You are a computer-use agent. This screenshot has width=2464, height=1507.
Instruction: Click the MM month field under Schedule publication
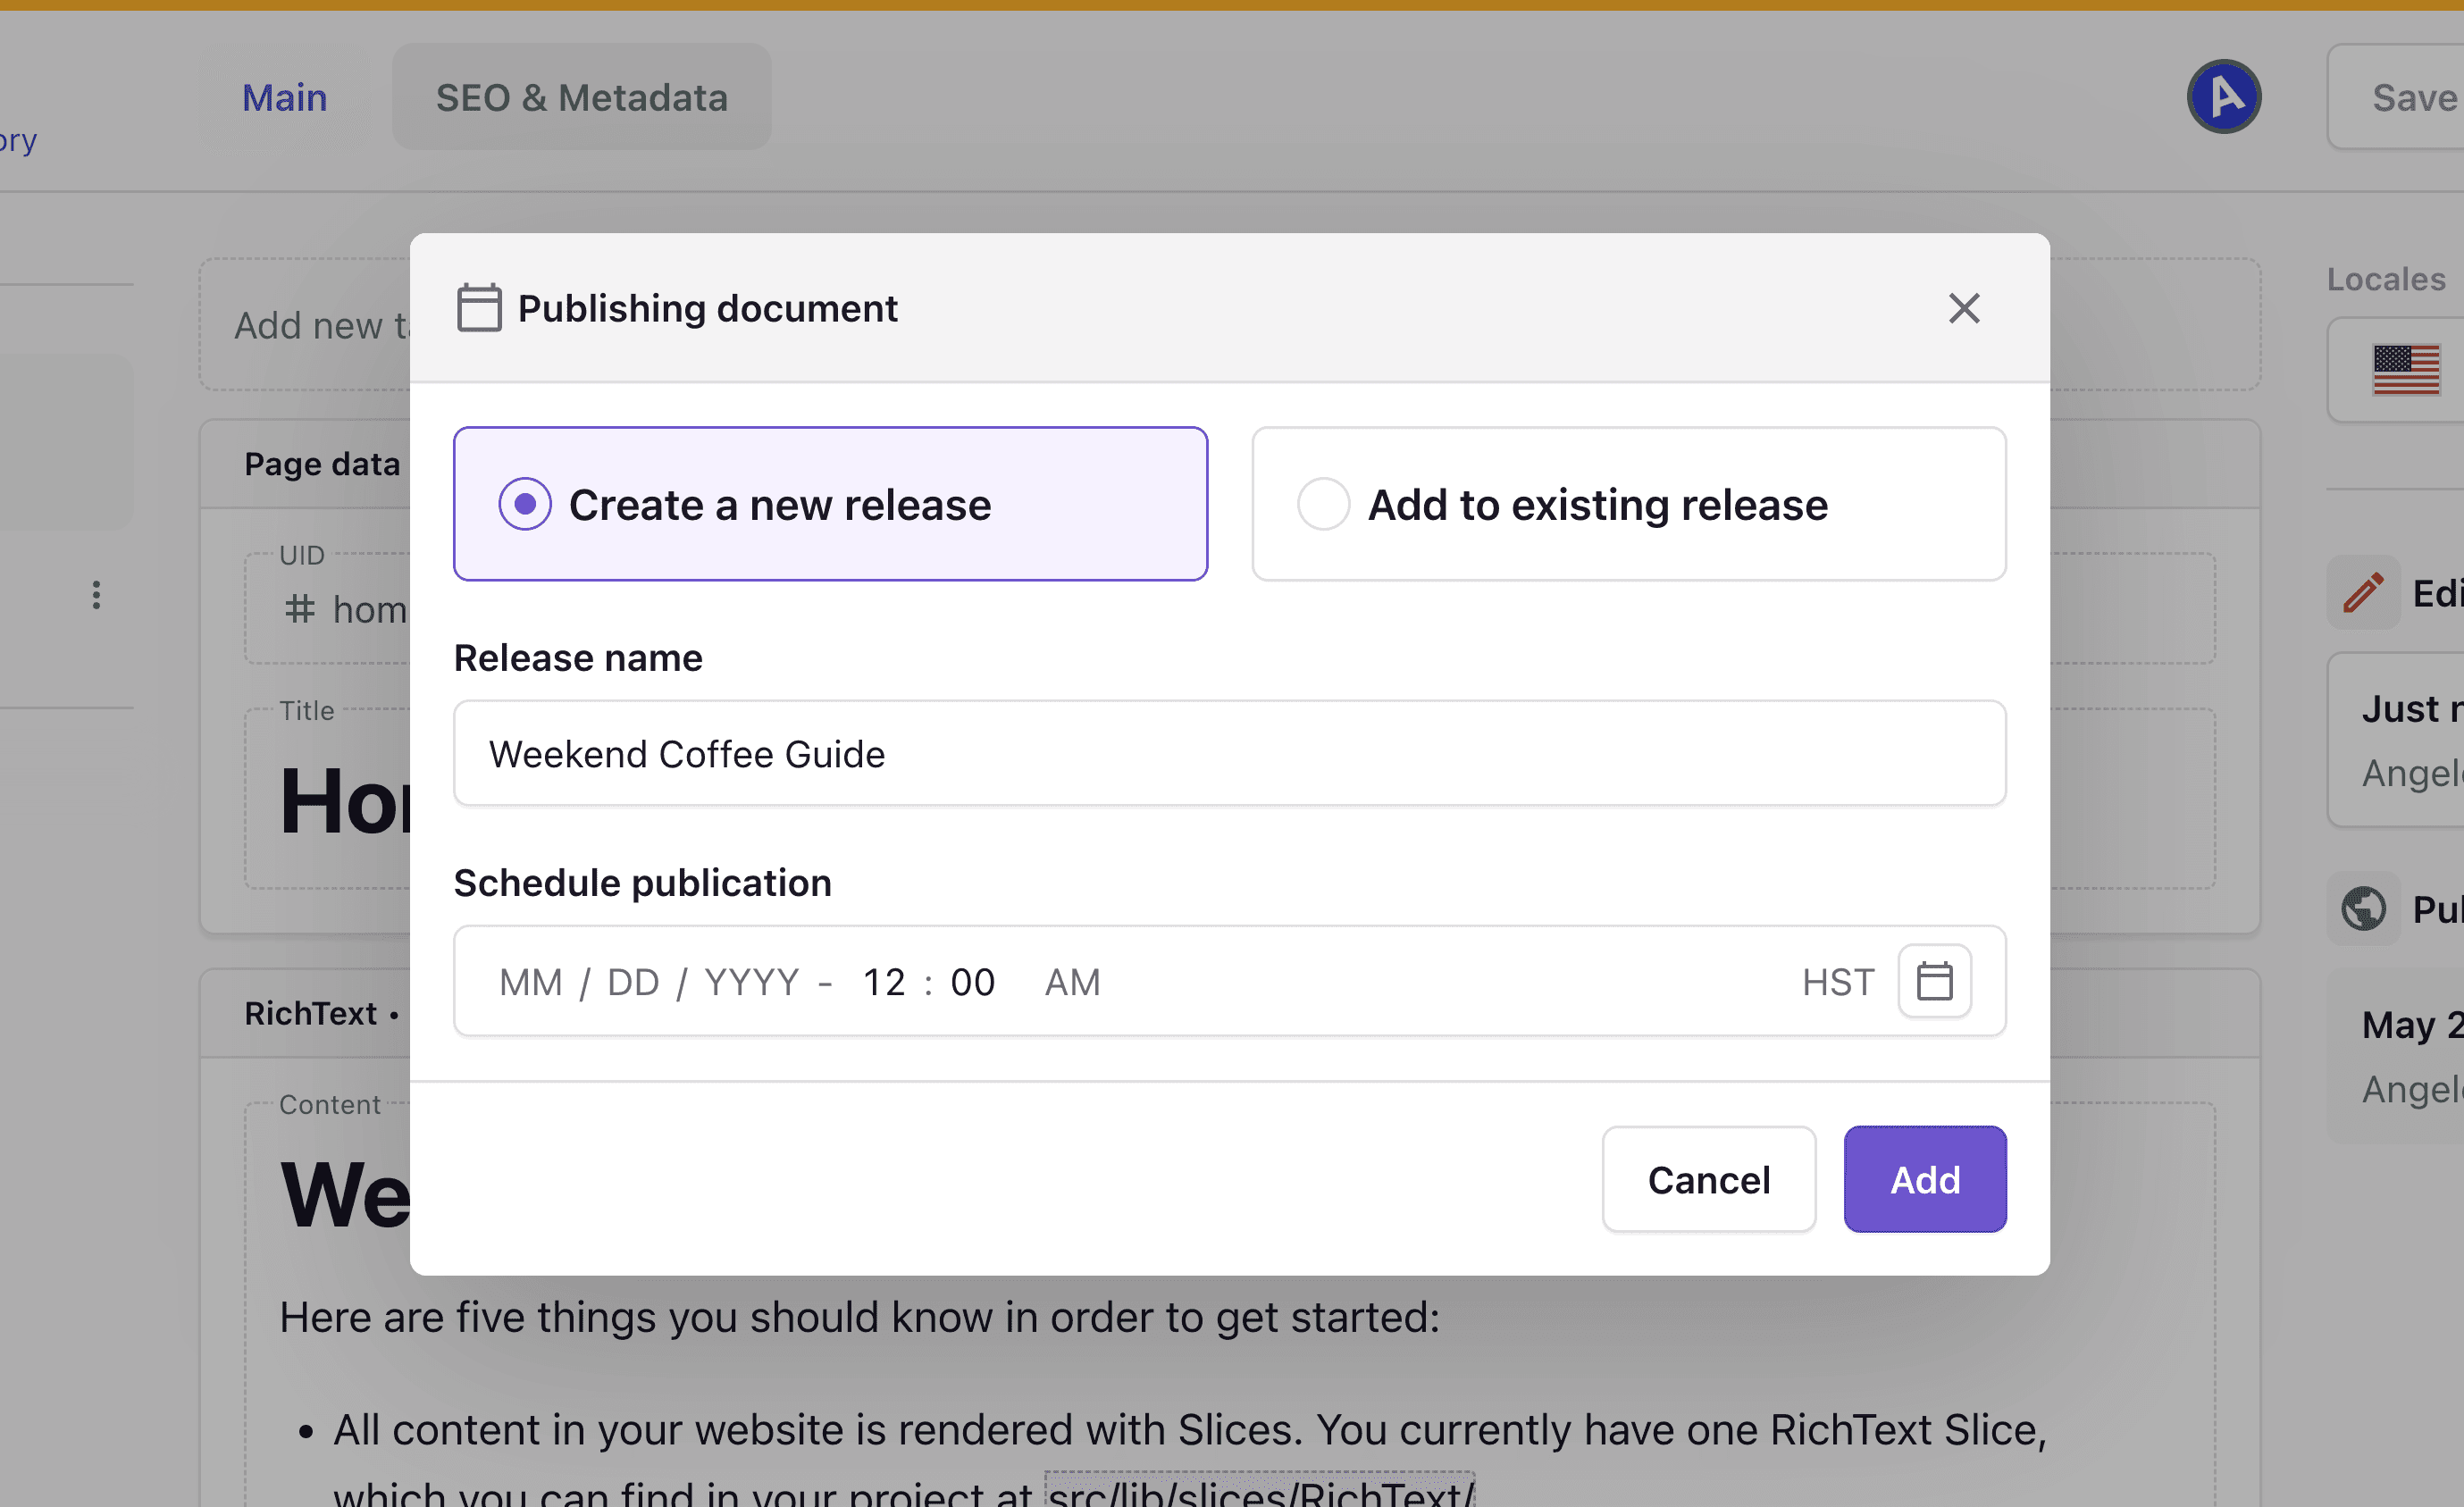point(530,981)
